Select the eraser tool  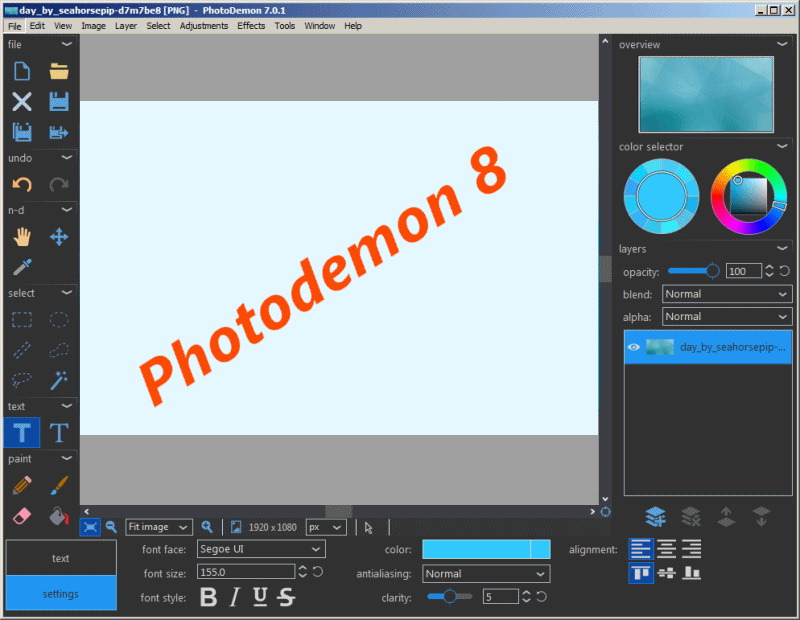tap(22, 516)
